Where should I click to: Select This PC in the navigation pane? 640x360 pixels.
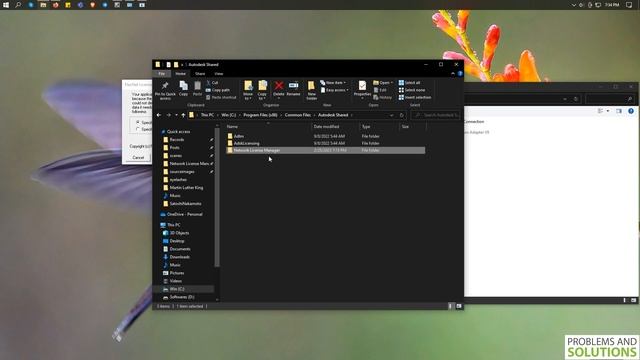(x=173, y=225)
